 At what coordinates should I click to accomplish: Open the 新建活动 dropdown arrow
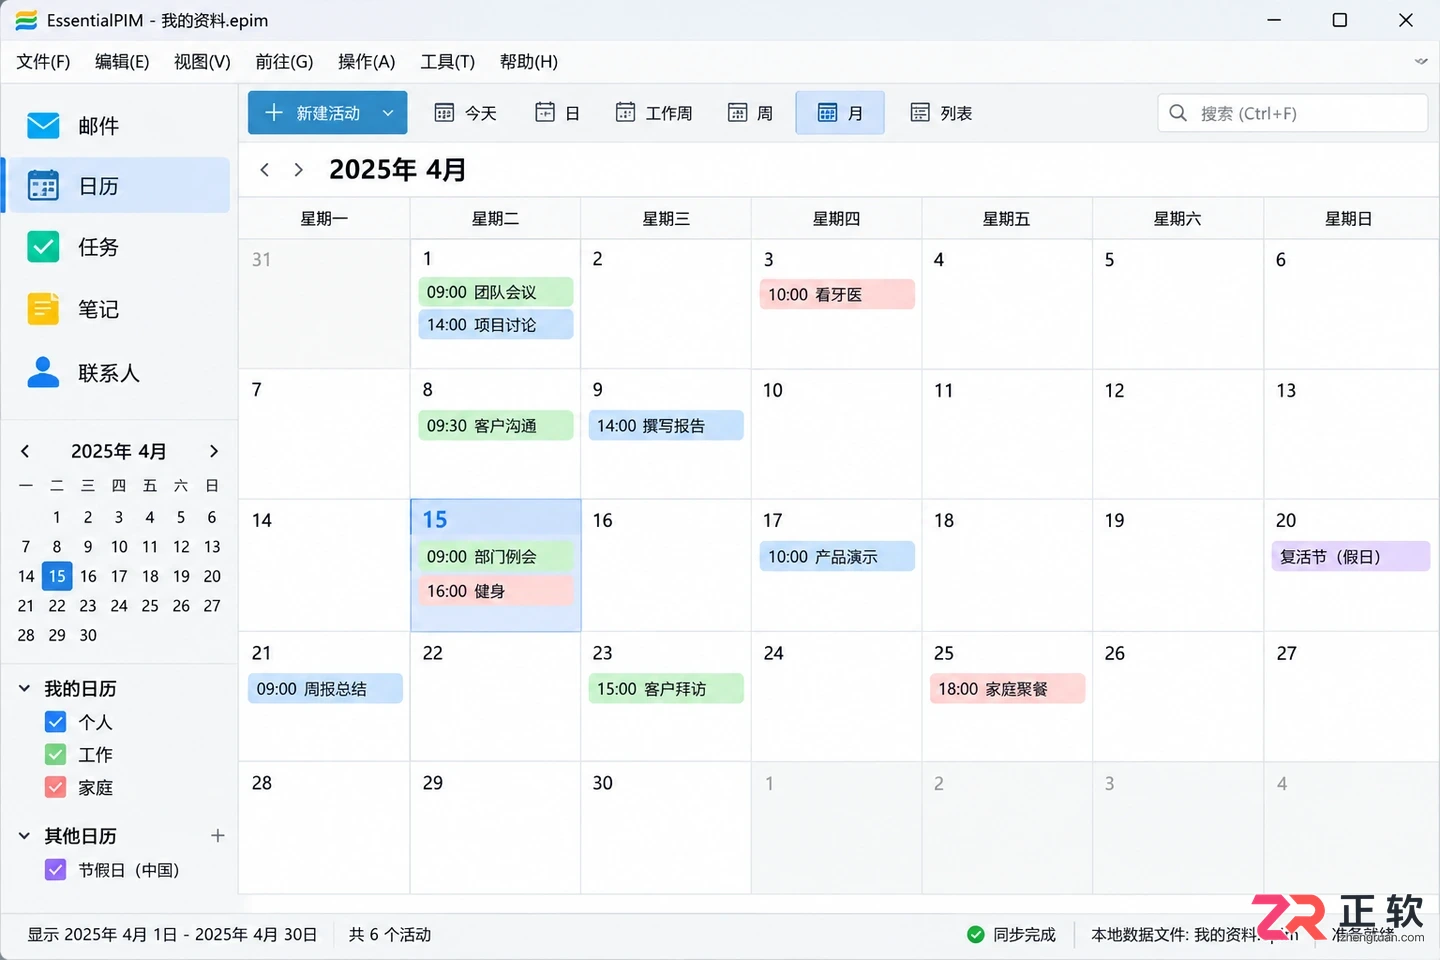pos(388,113)
